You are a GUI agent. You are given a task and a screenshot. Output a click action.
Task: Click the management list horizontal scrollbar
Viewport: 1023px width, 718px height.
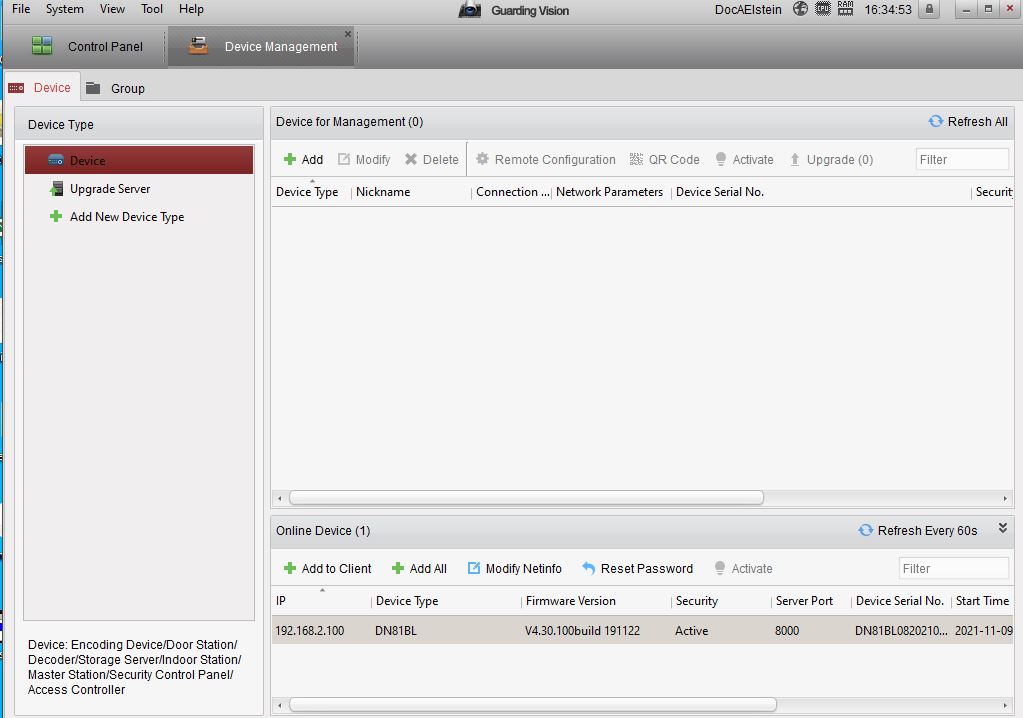526,498
